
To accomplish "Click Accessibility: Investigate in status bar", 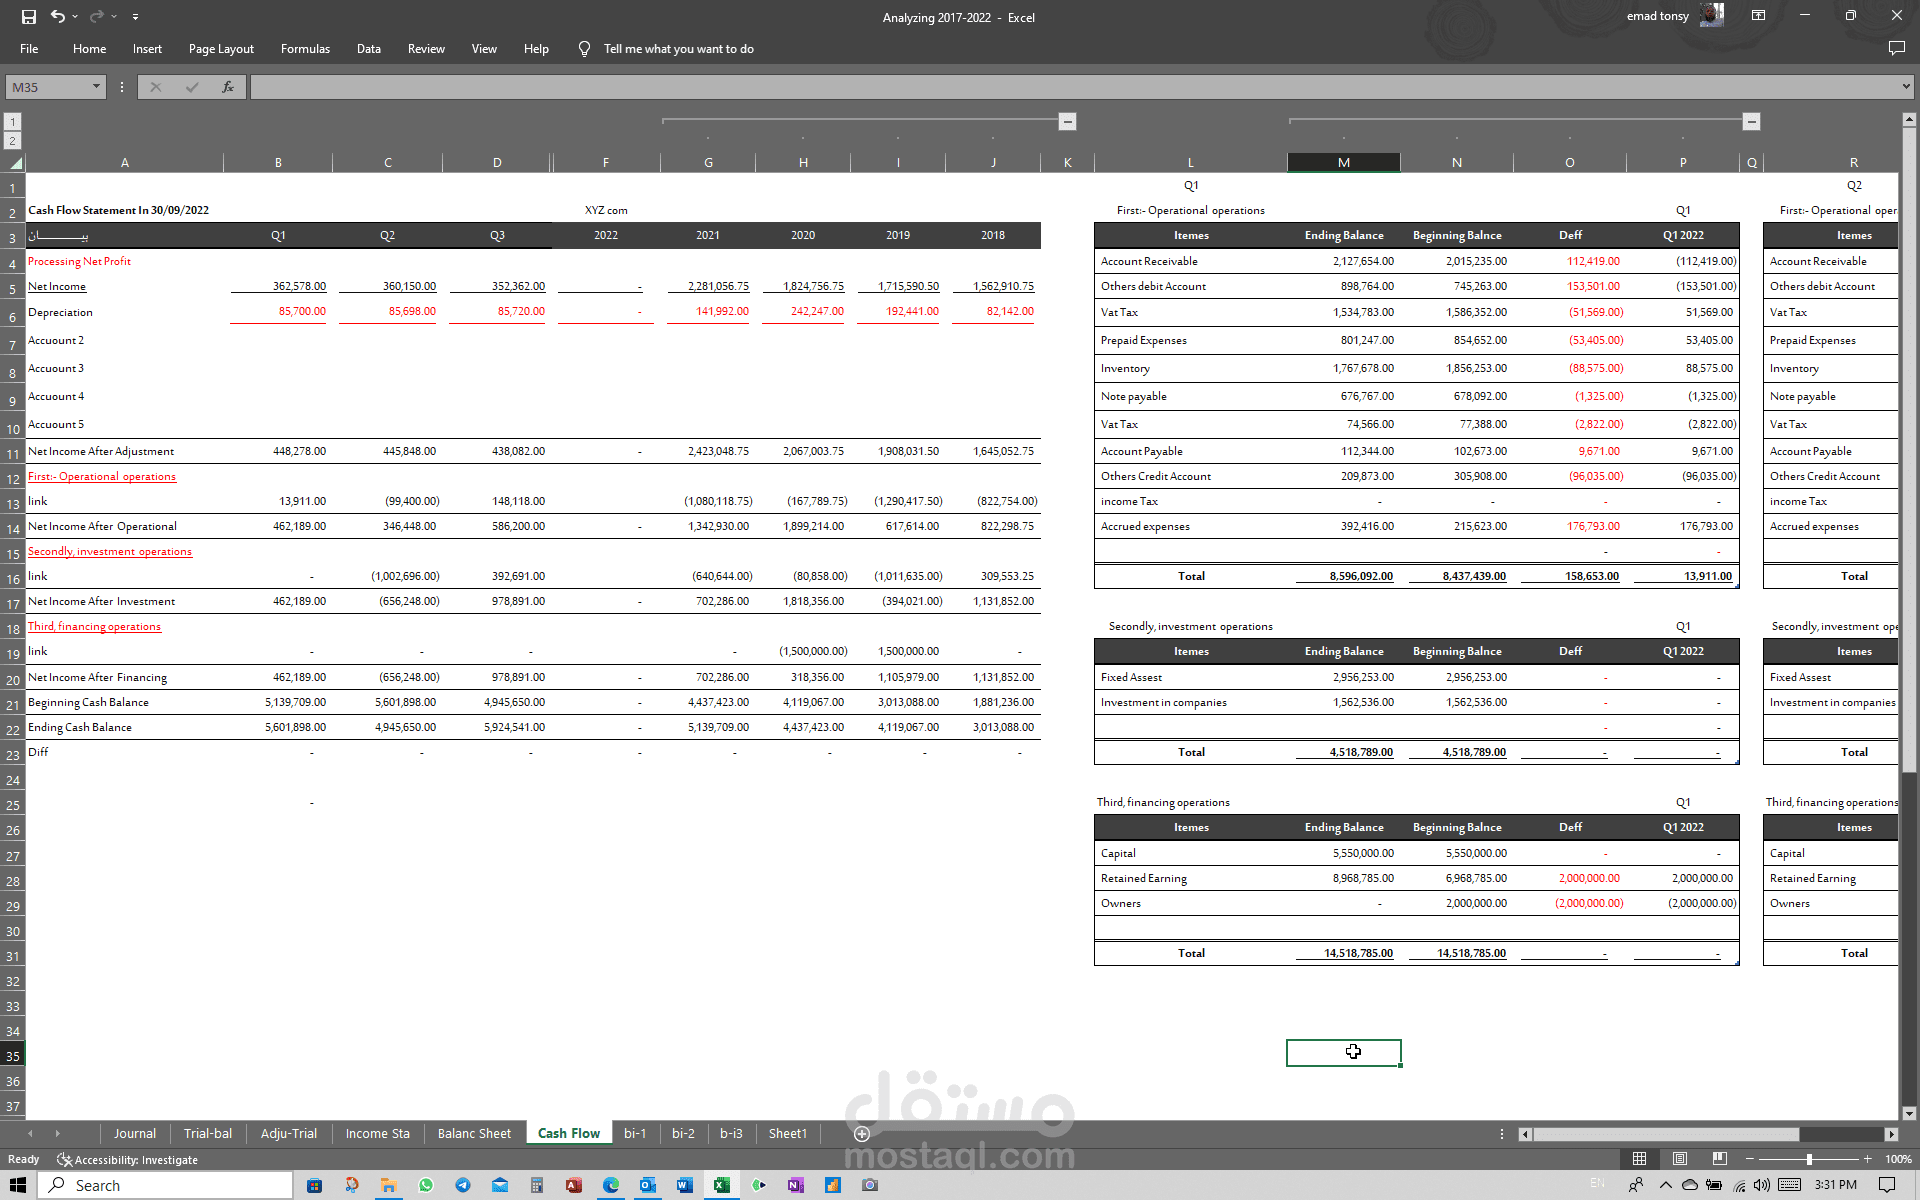I will pyautogui.click(x=128, y=1160).
